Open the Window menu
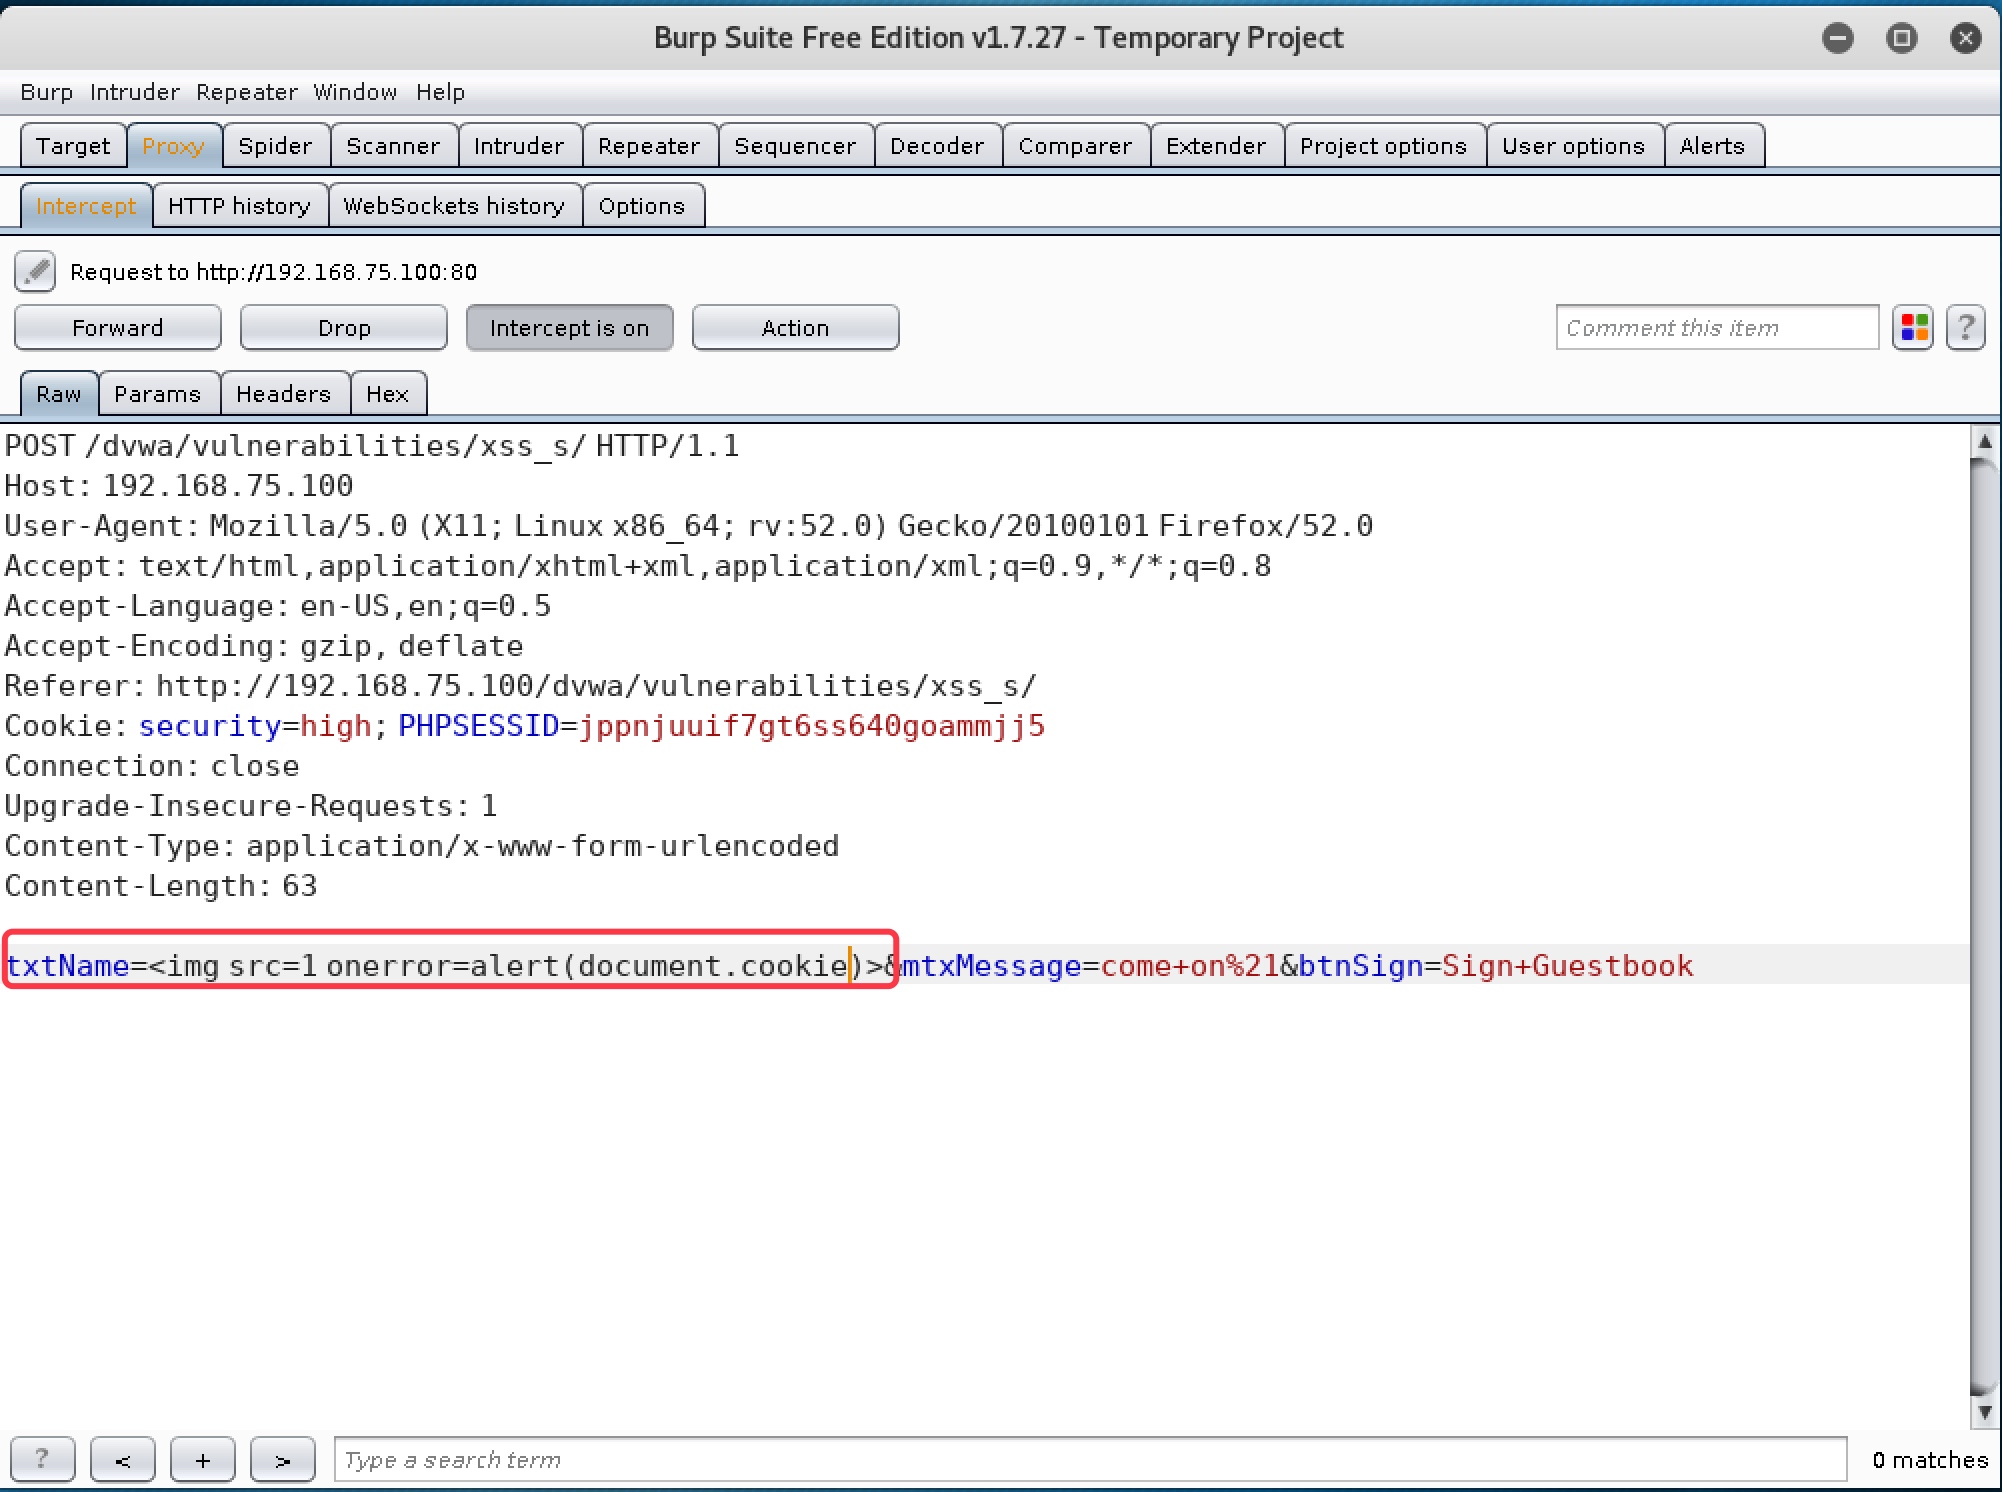Screen dimensions: 2002x1492 355,92
